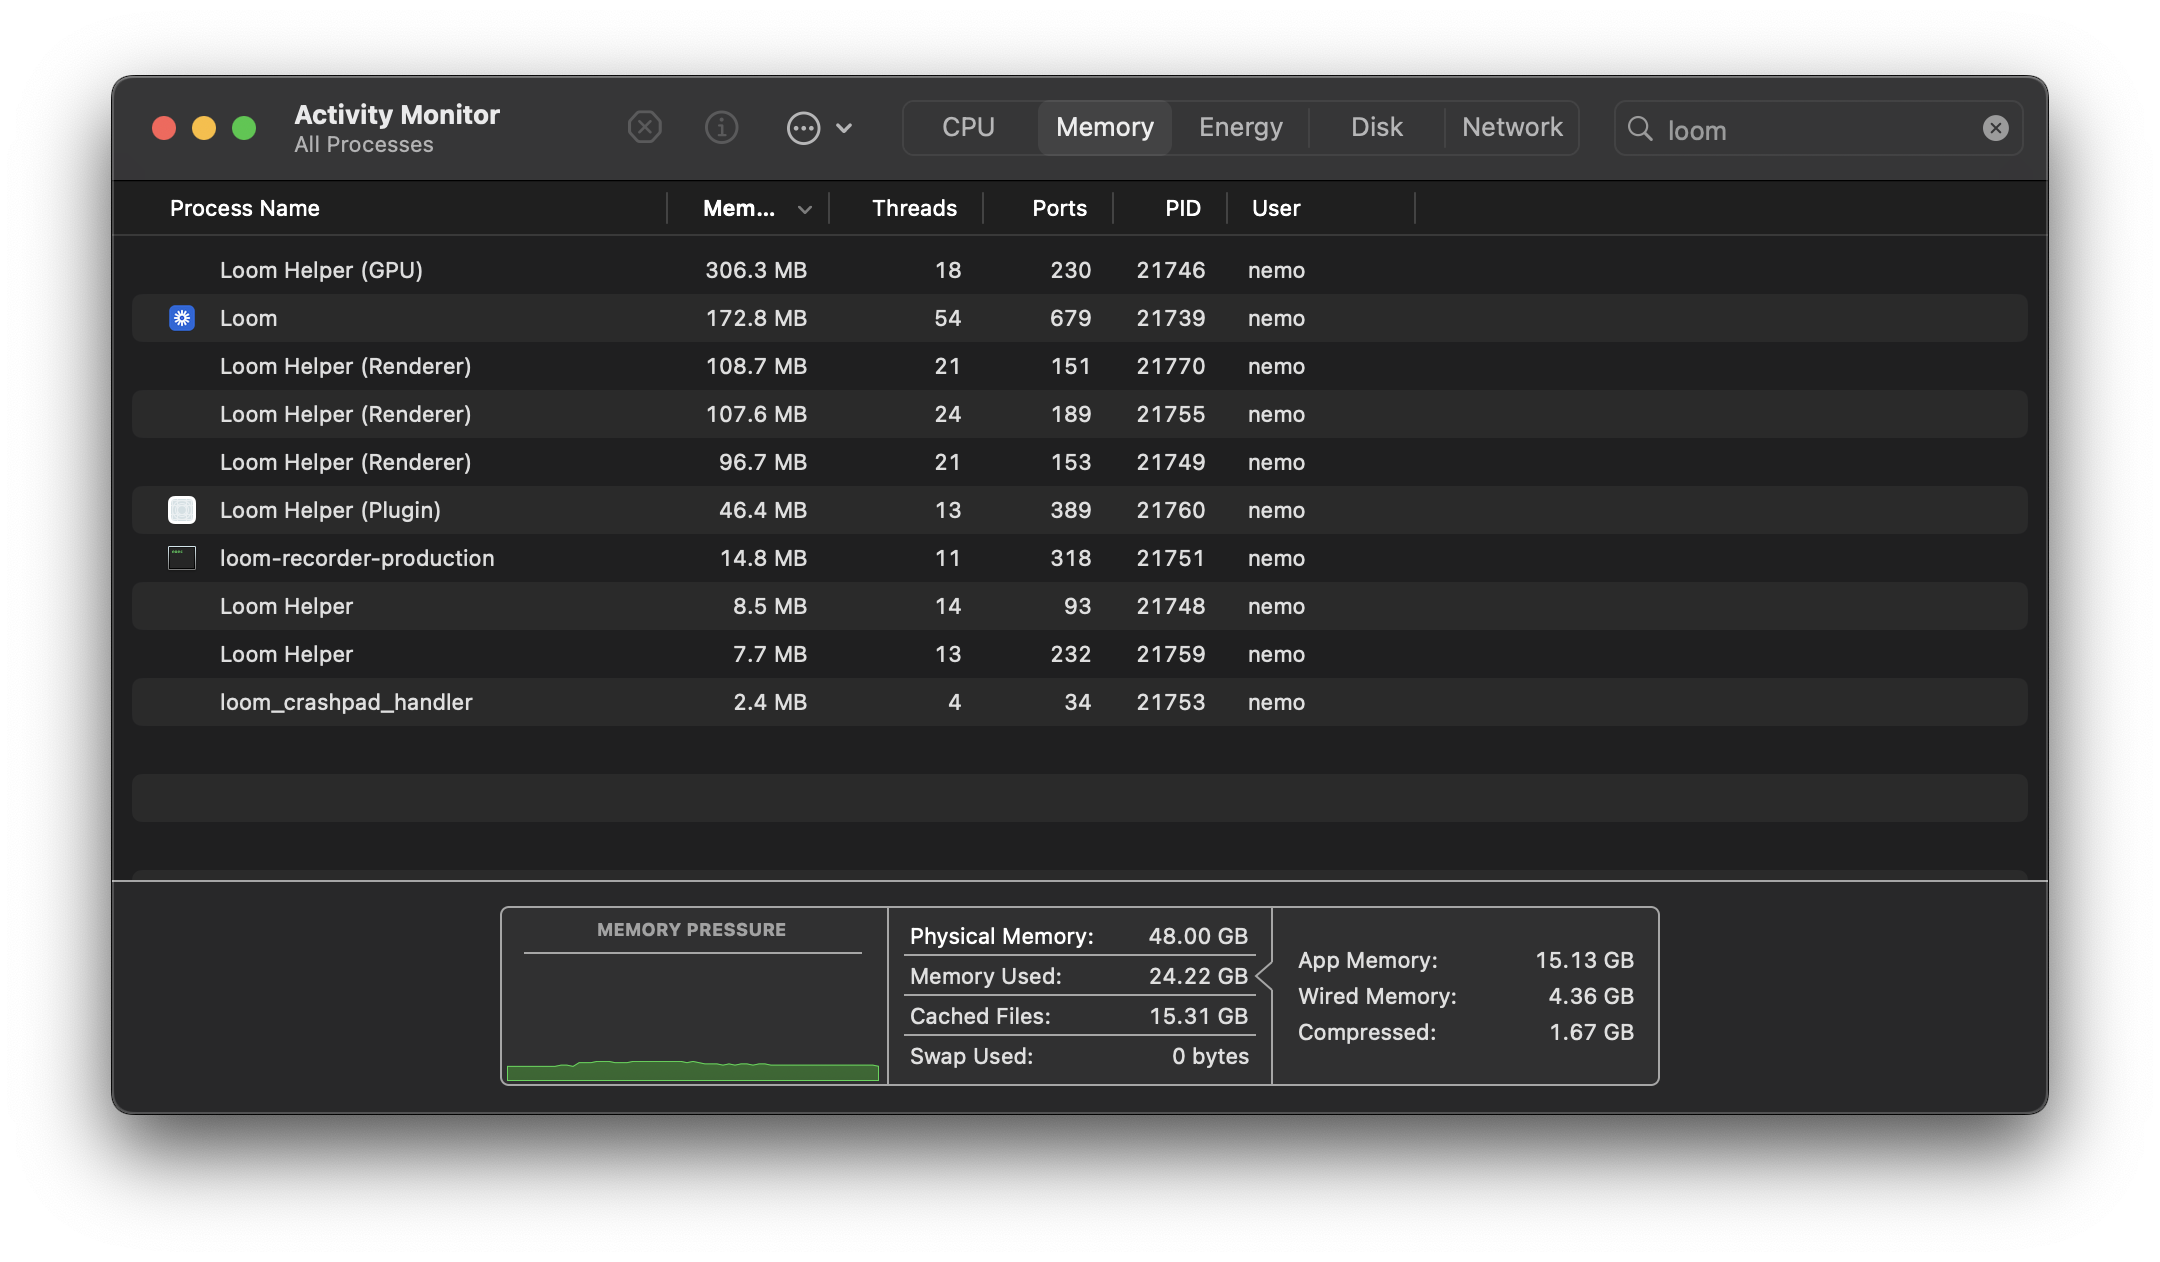Click the search magnifying glass icon
Image resolution: width=2160 pixels, height=1262 pixels.
1640,129
